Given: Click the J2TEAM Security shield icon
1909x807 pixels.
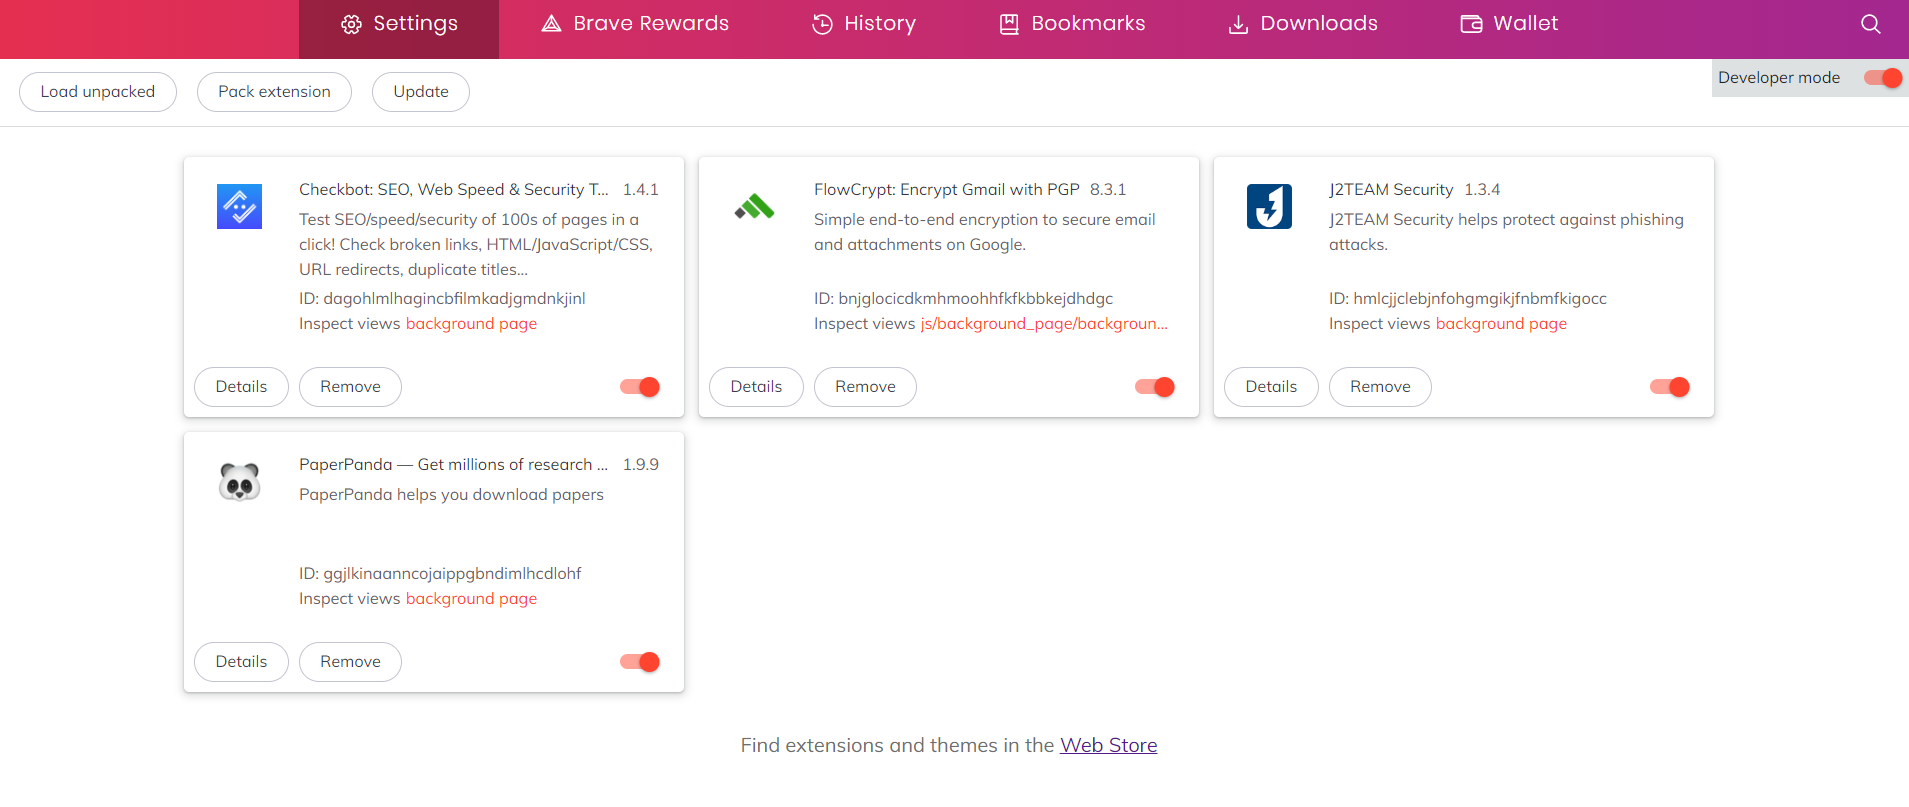Looking at the screenshot, I should coord(1269,207).
